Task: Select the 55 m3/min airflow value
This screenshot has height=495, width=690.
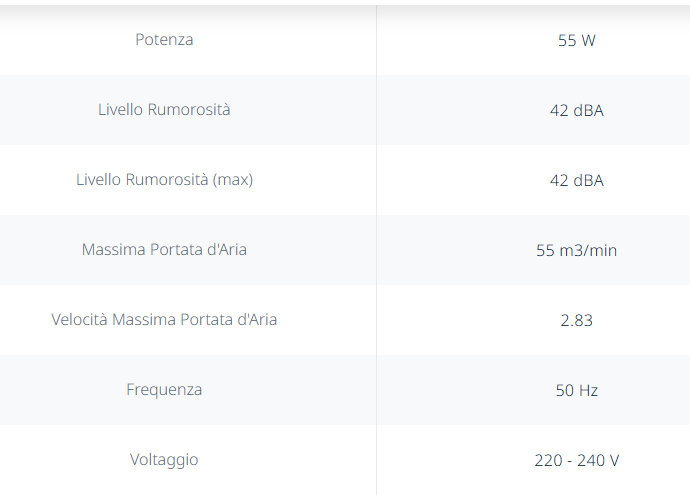Action: pyautogui.click(x=576, y=251)
